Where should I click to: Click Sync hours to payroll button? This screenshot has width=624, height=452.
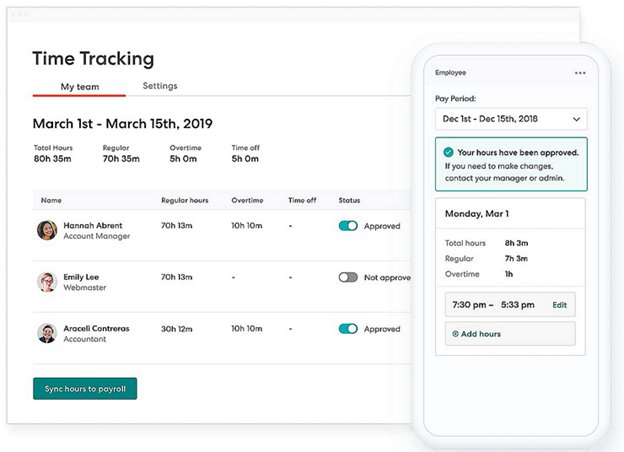pyautogui.click(x=85, y=388)
